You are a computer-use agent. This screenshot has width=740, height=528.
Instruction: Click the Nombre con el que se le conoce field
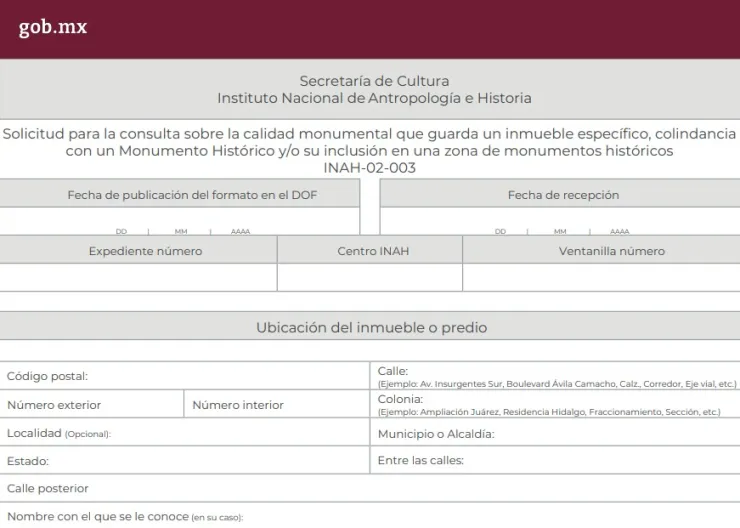click(x=370, y=516)
